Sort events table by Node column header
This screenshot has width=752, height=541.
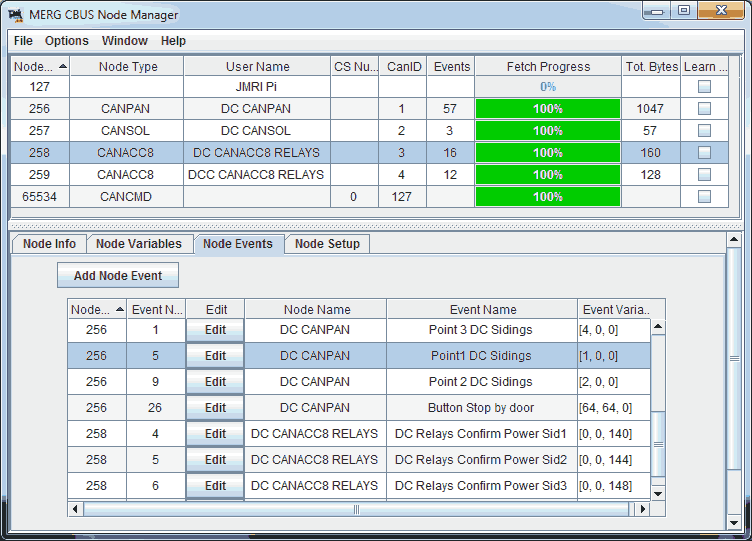[97, 310]
